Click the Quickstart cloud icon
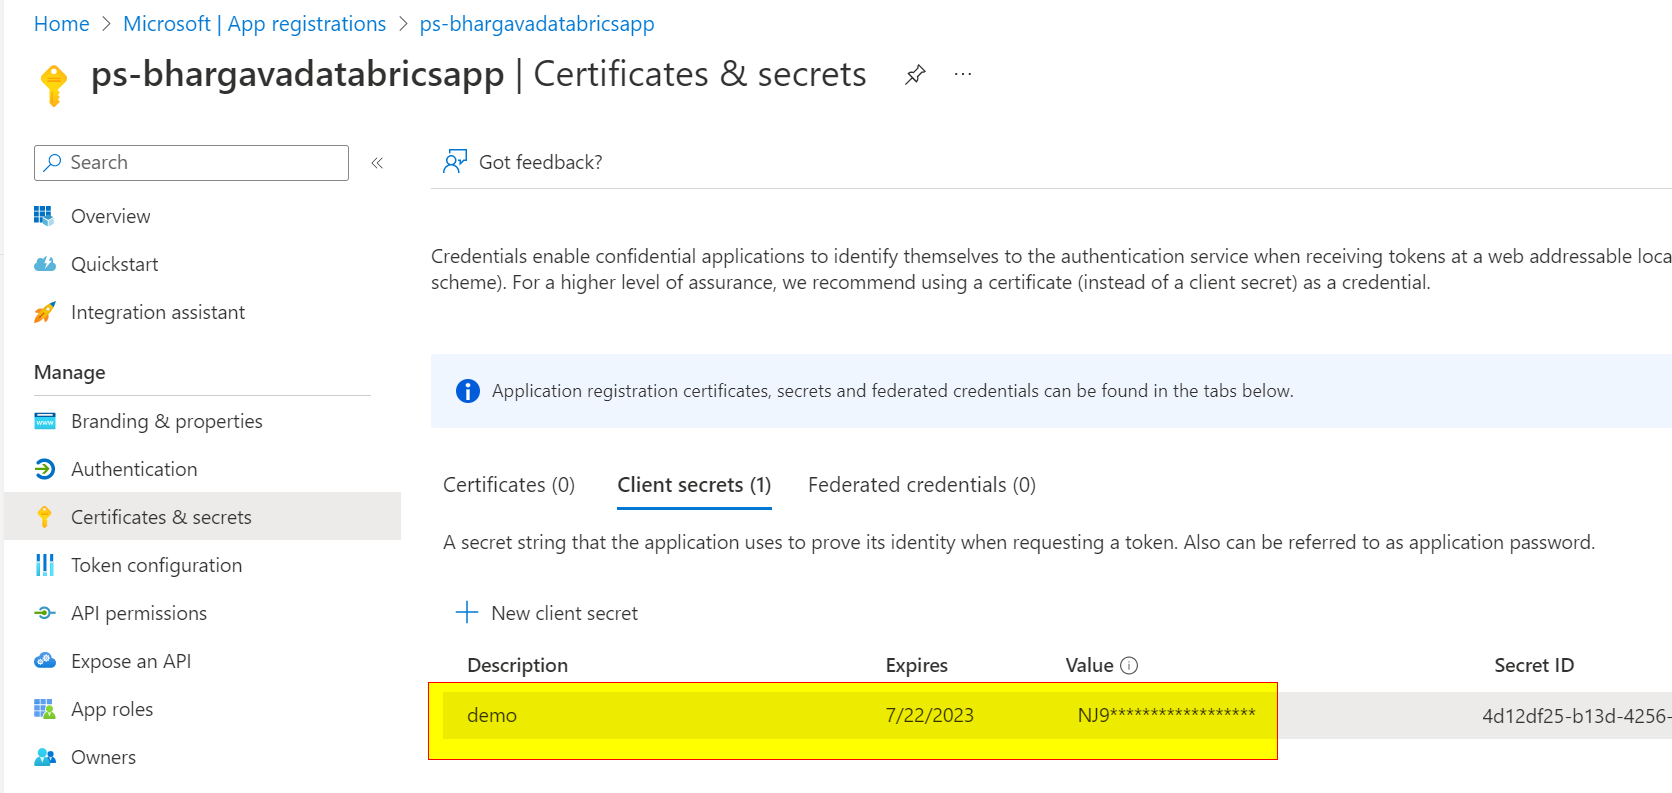Screen dimensions: 1672x793 [x=44, y=264]
